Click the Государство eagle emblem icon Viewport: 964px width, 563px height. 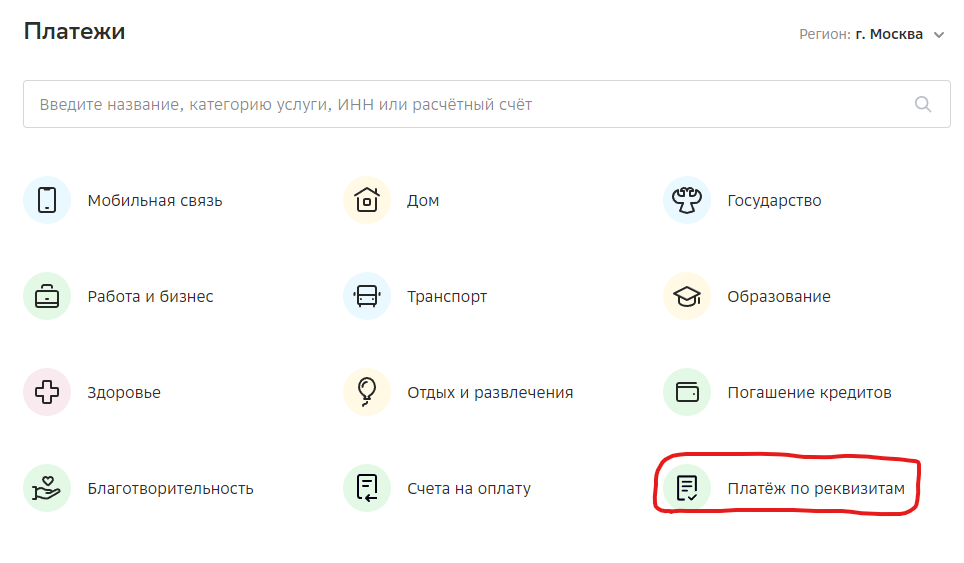point(687,200)
